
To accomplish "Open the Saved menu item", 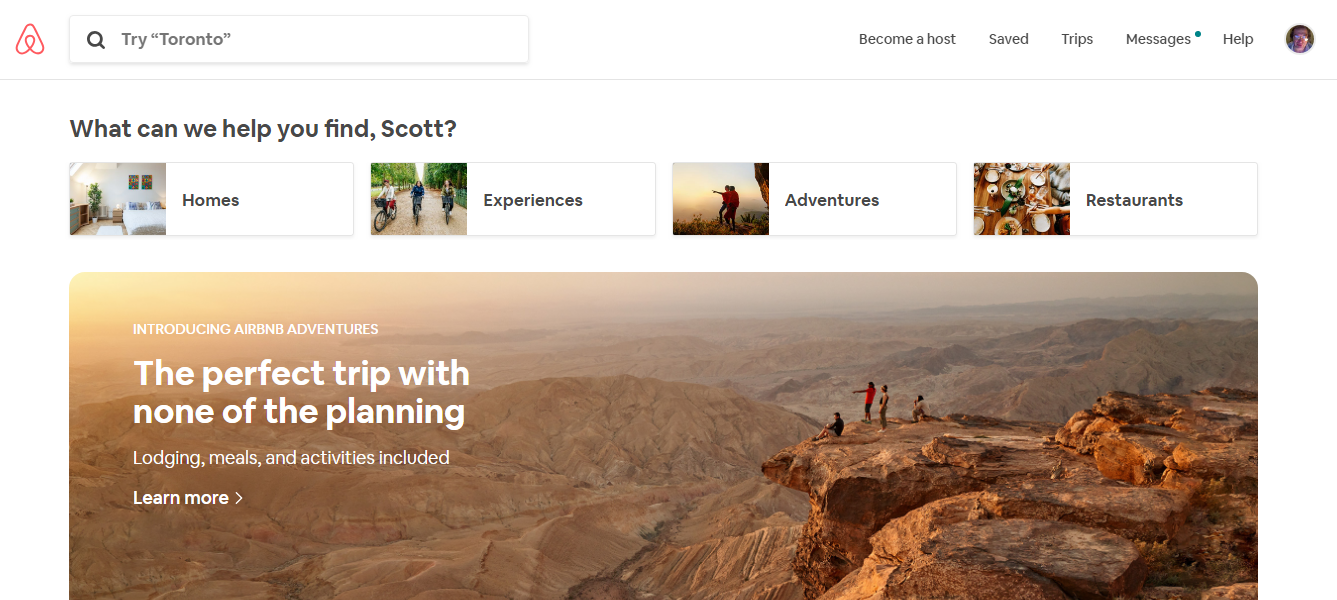I will click(1008, 39).
